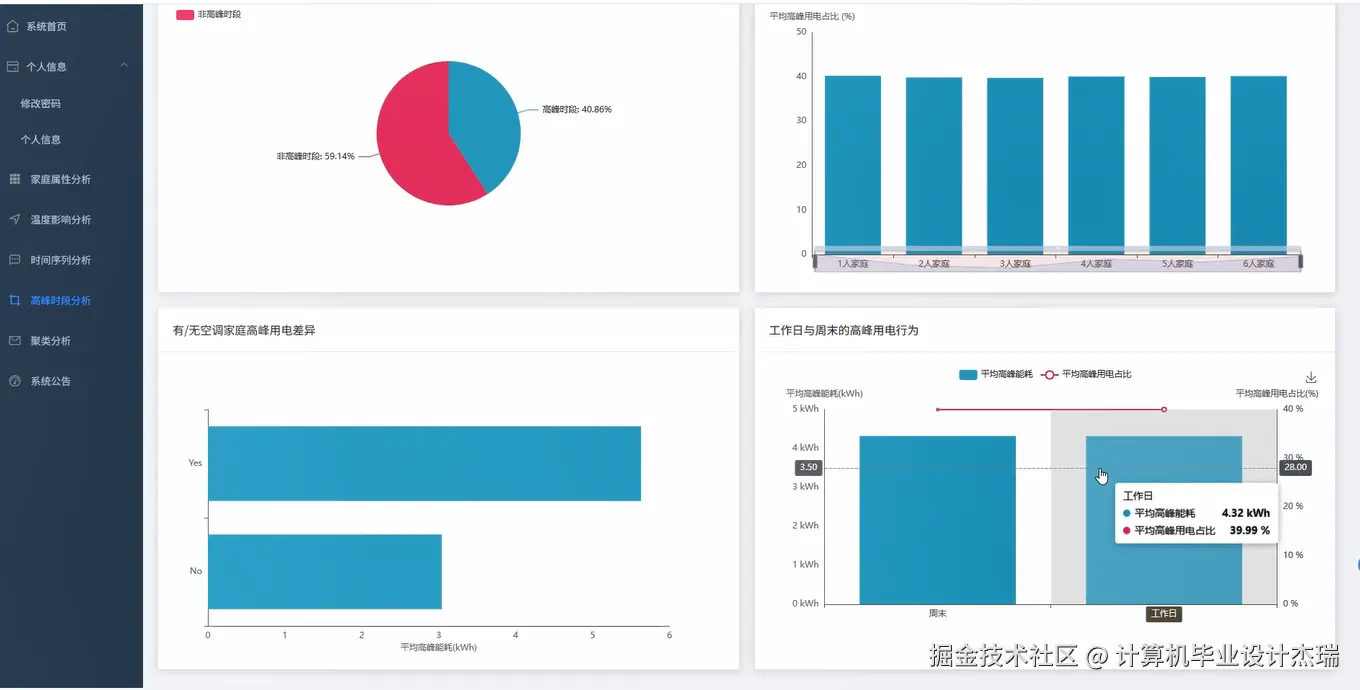Click the 高峰时段: 40.86% label

coord(577,109)
